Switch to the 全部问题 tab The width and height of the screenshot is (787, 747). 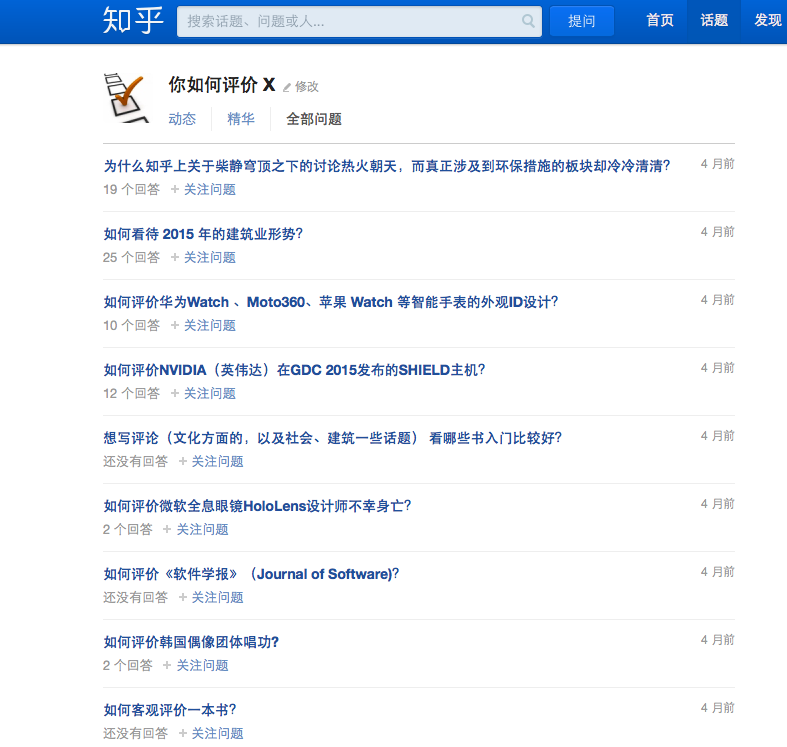point(314,119)
